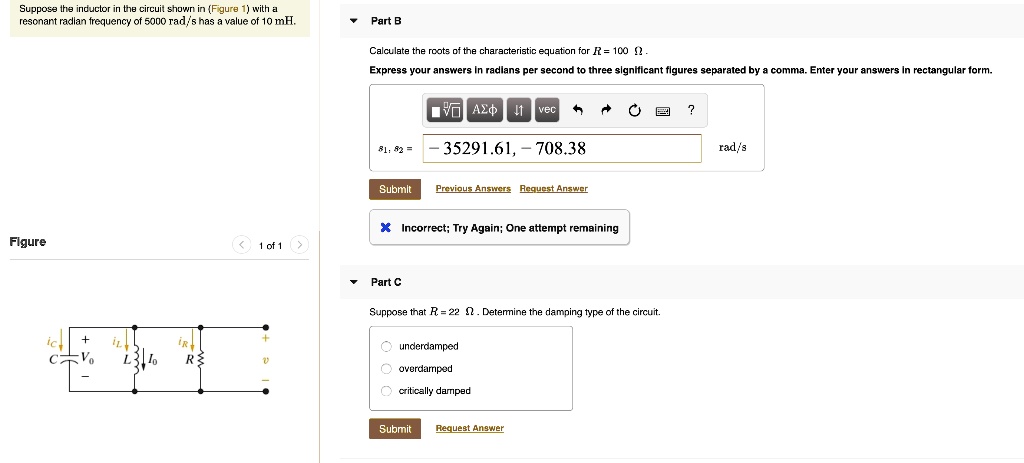The height and width of the screenshot is (463, 1024).
Task: Open the keyboard shortcuts icon
Action: [x=662, y=110]
